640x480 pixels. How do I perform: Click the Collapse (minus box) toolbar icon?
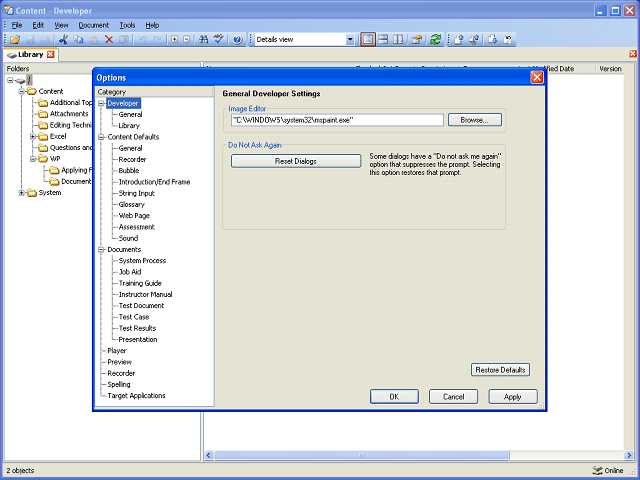pyautogui.click(x=187, y=40)
